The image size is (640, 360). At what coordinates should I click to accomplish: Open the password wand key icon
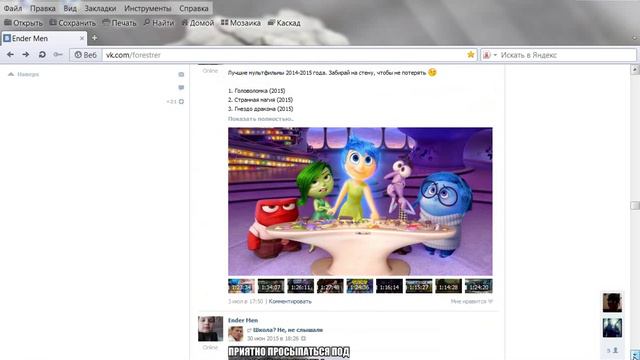58,55
